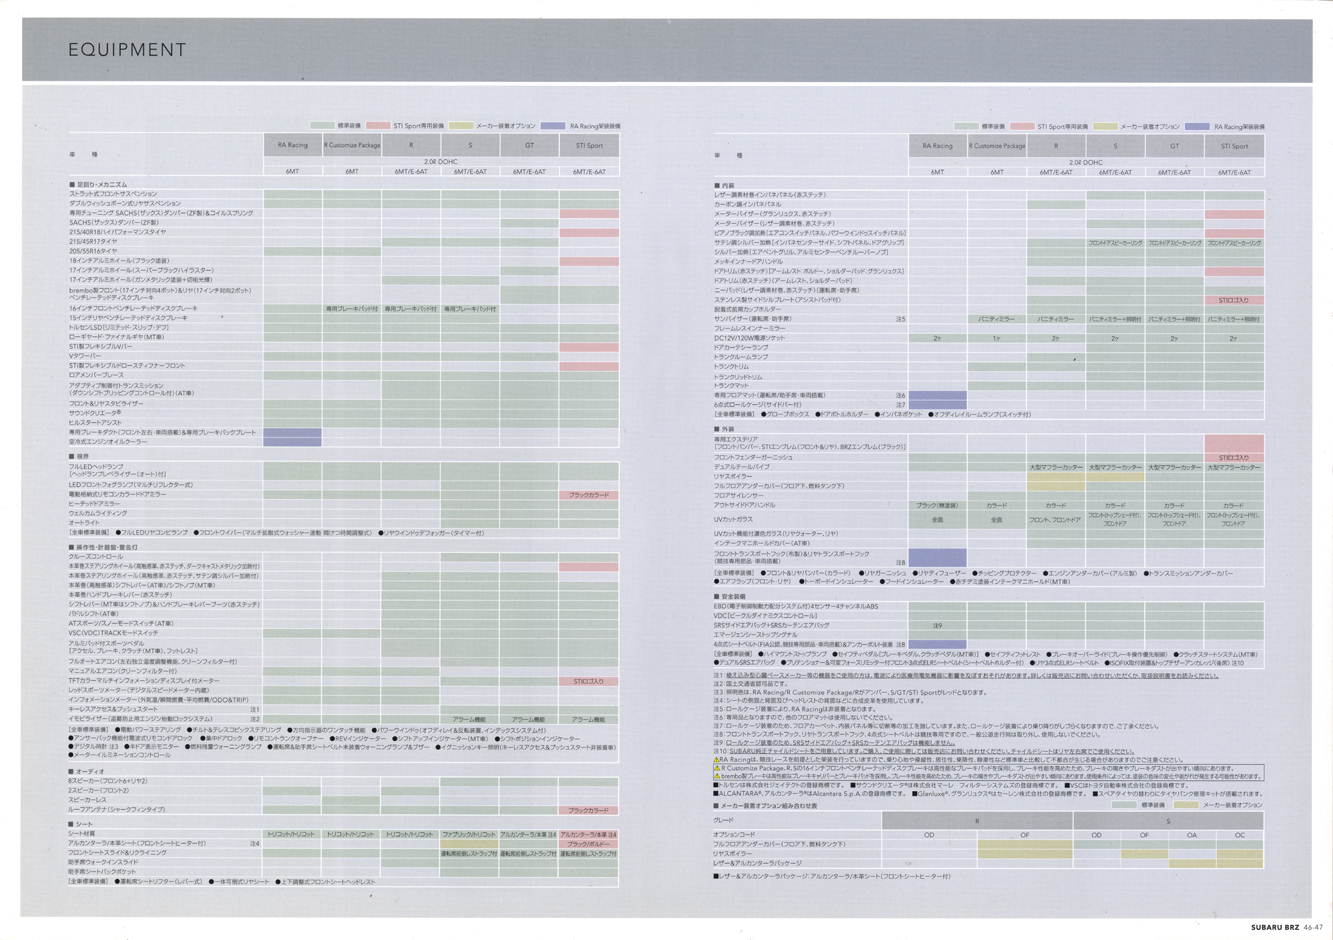Click the ルーフアンテナ(シャークフィンタイプ) row label
The image size is (1333, 940).
pos(117,810)
